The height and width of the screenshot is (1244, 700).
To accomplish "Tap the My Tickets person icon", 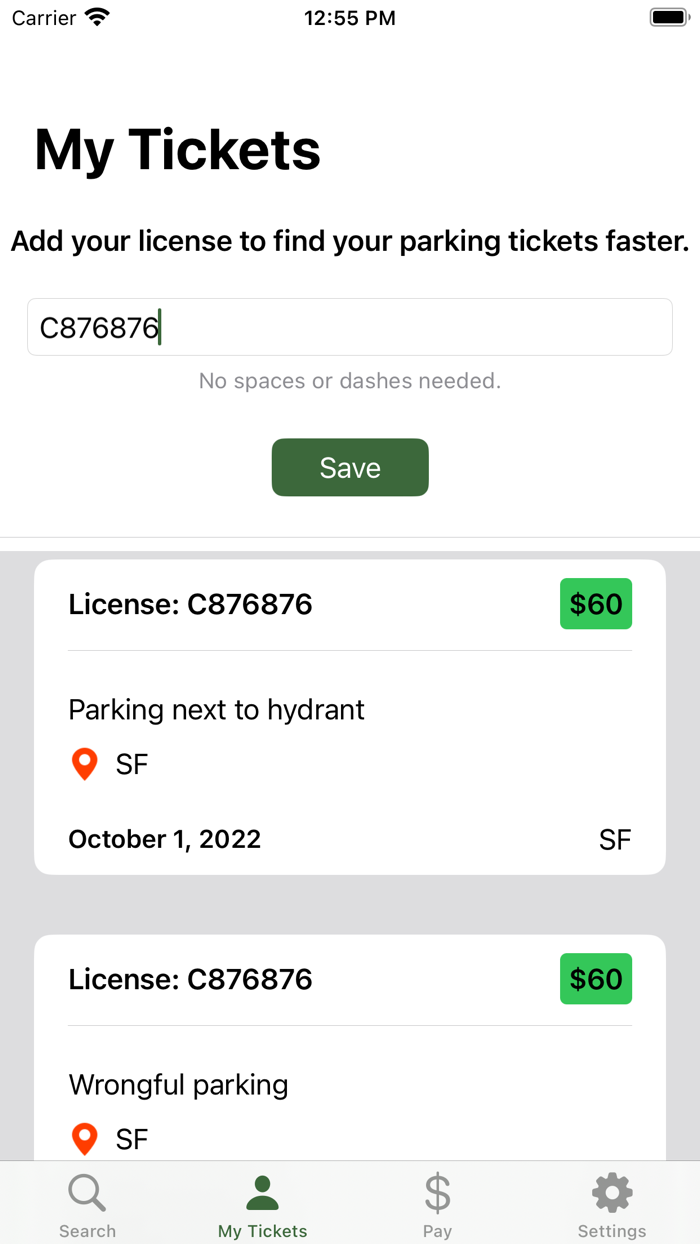I will point(262,1190).
